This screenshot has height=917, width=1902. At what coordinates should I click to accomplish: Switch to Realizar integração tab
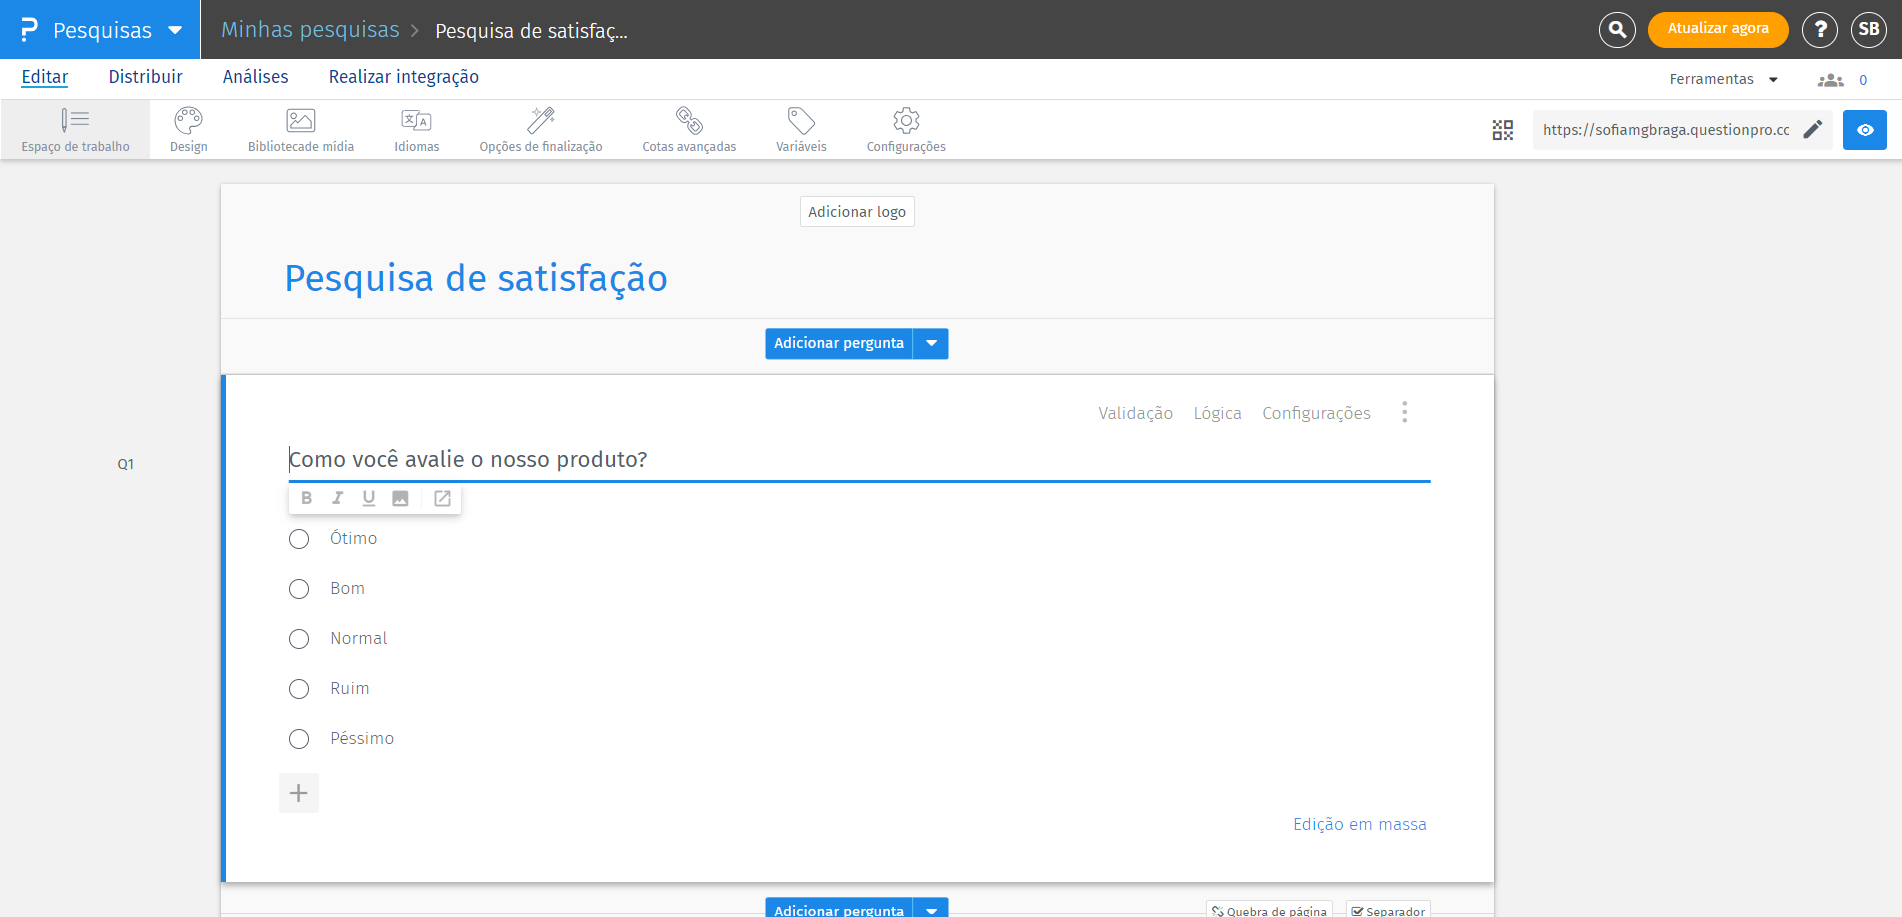(x=404, y=77)
